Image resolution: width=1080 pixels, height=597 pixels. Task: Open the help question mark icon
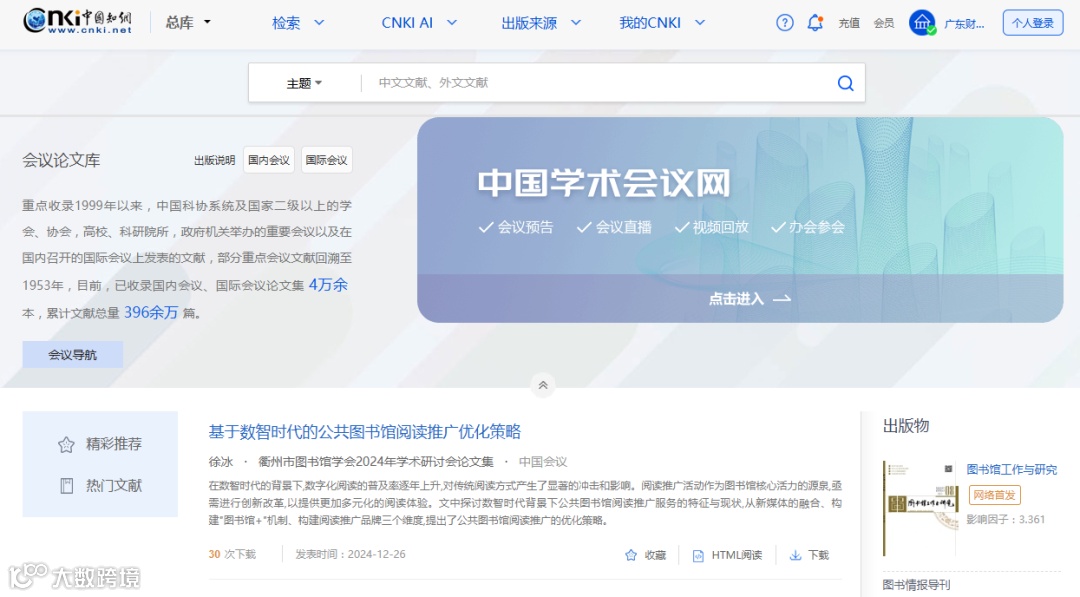click(785, 23)
